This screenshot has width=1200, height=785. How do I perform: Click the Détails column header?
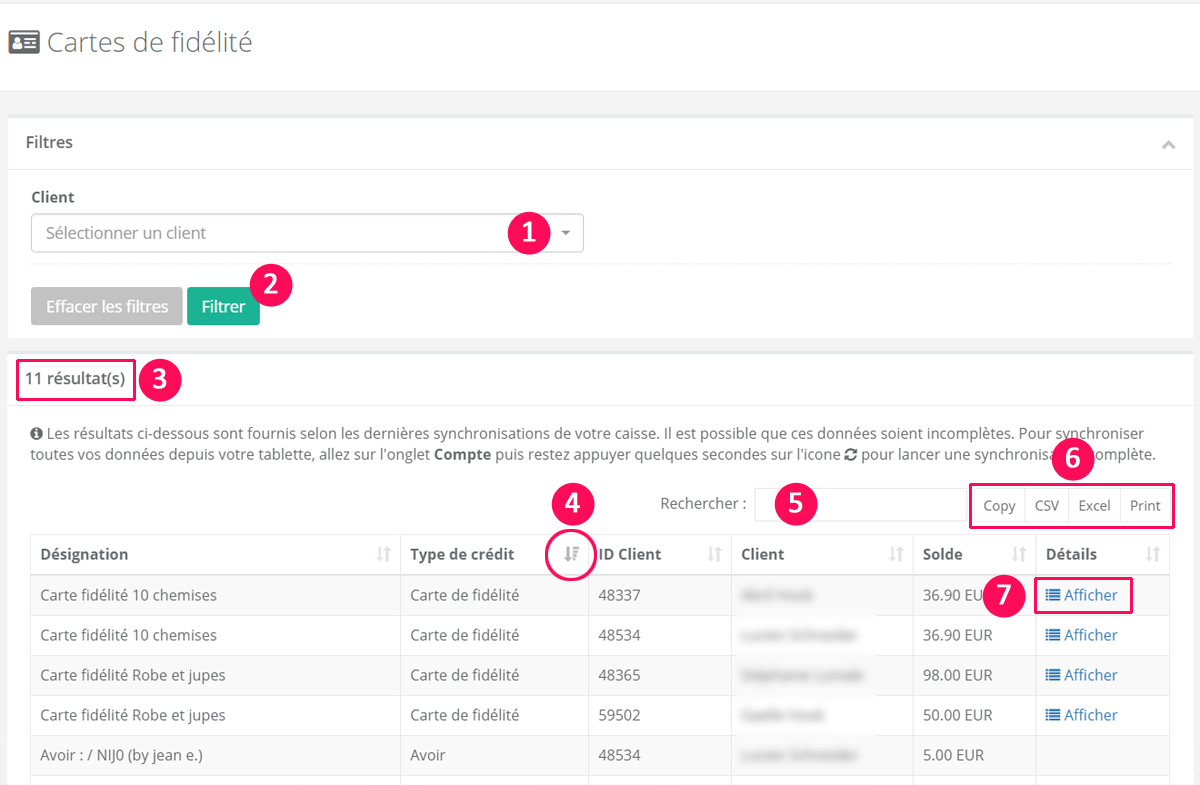click(1102, 554)
